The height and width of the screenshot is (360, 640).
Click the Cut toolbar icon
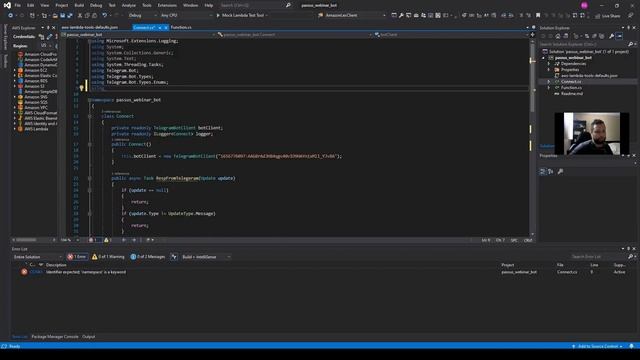click(x=80, y=16)
